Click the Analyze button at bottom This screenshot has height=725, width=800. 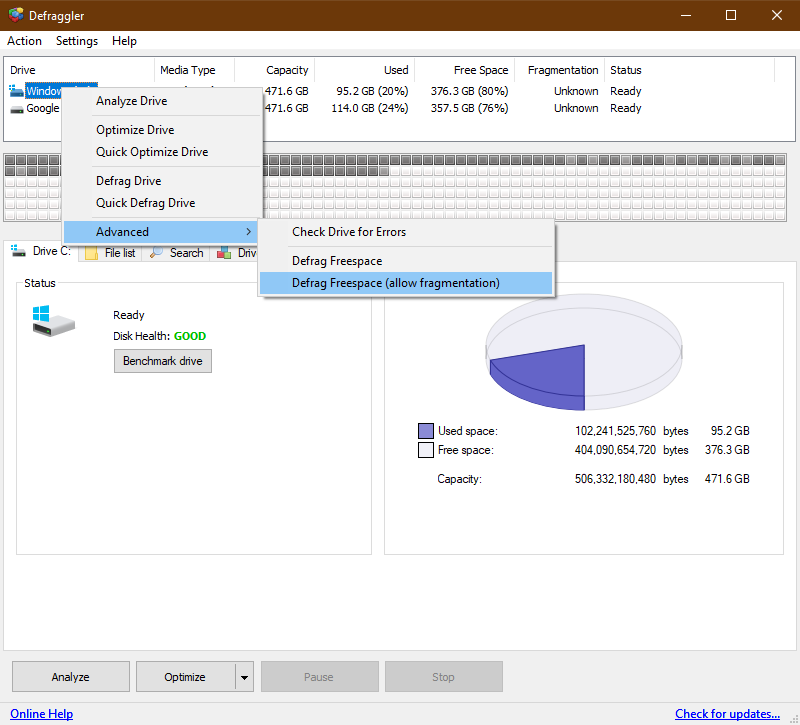pyautogui.click(x=71, y=677)
